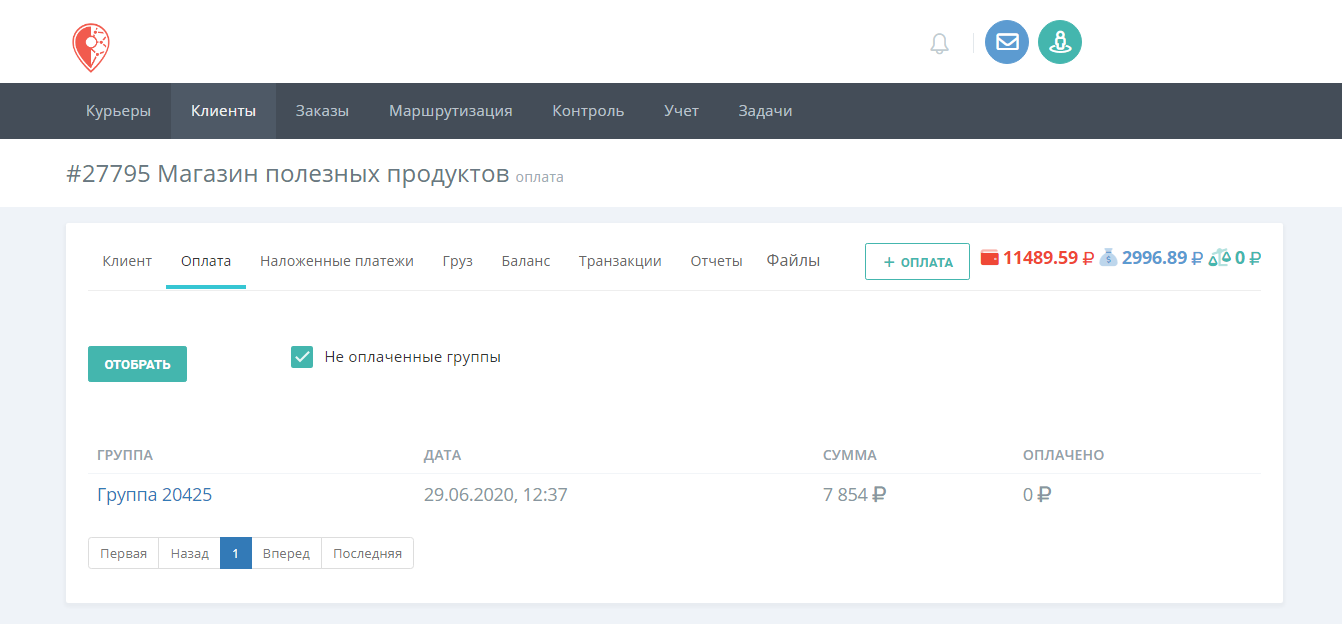The width and height of the screenshot is (1342, 624).
Task: Open the Отчеты tab
Action: point(716,261)
